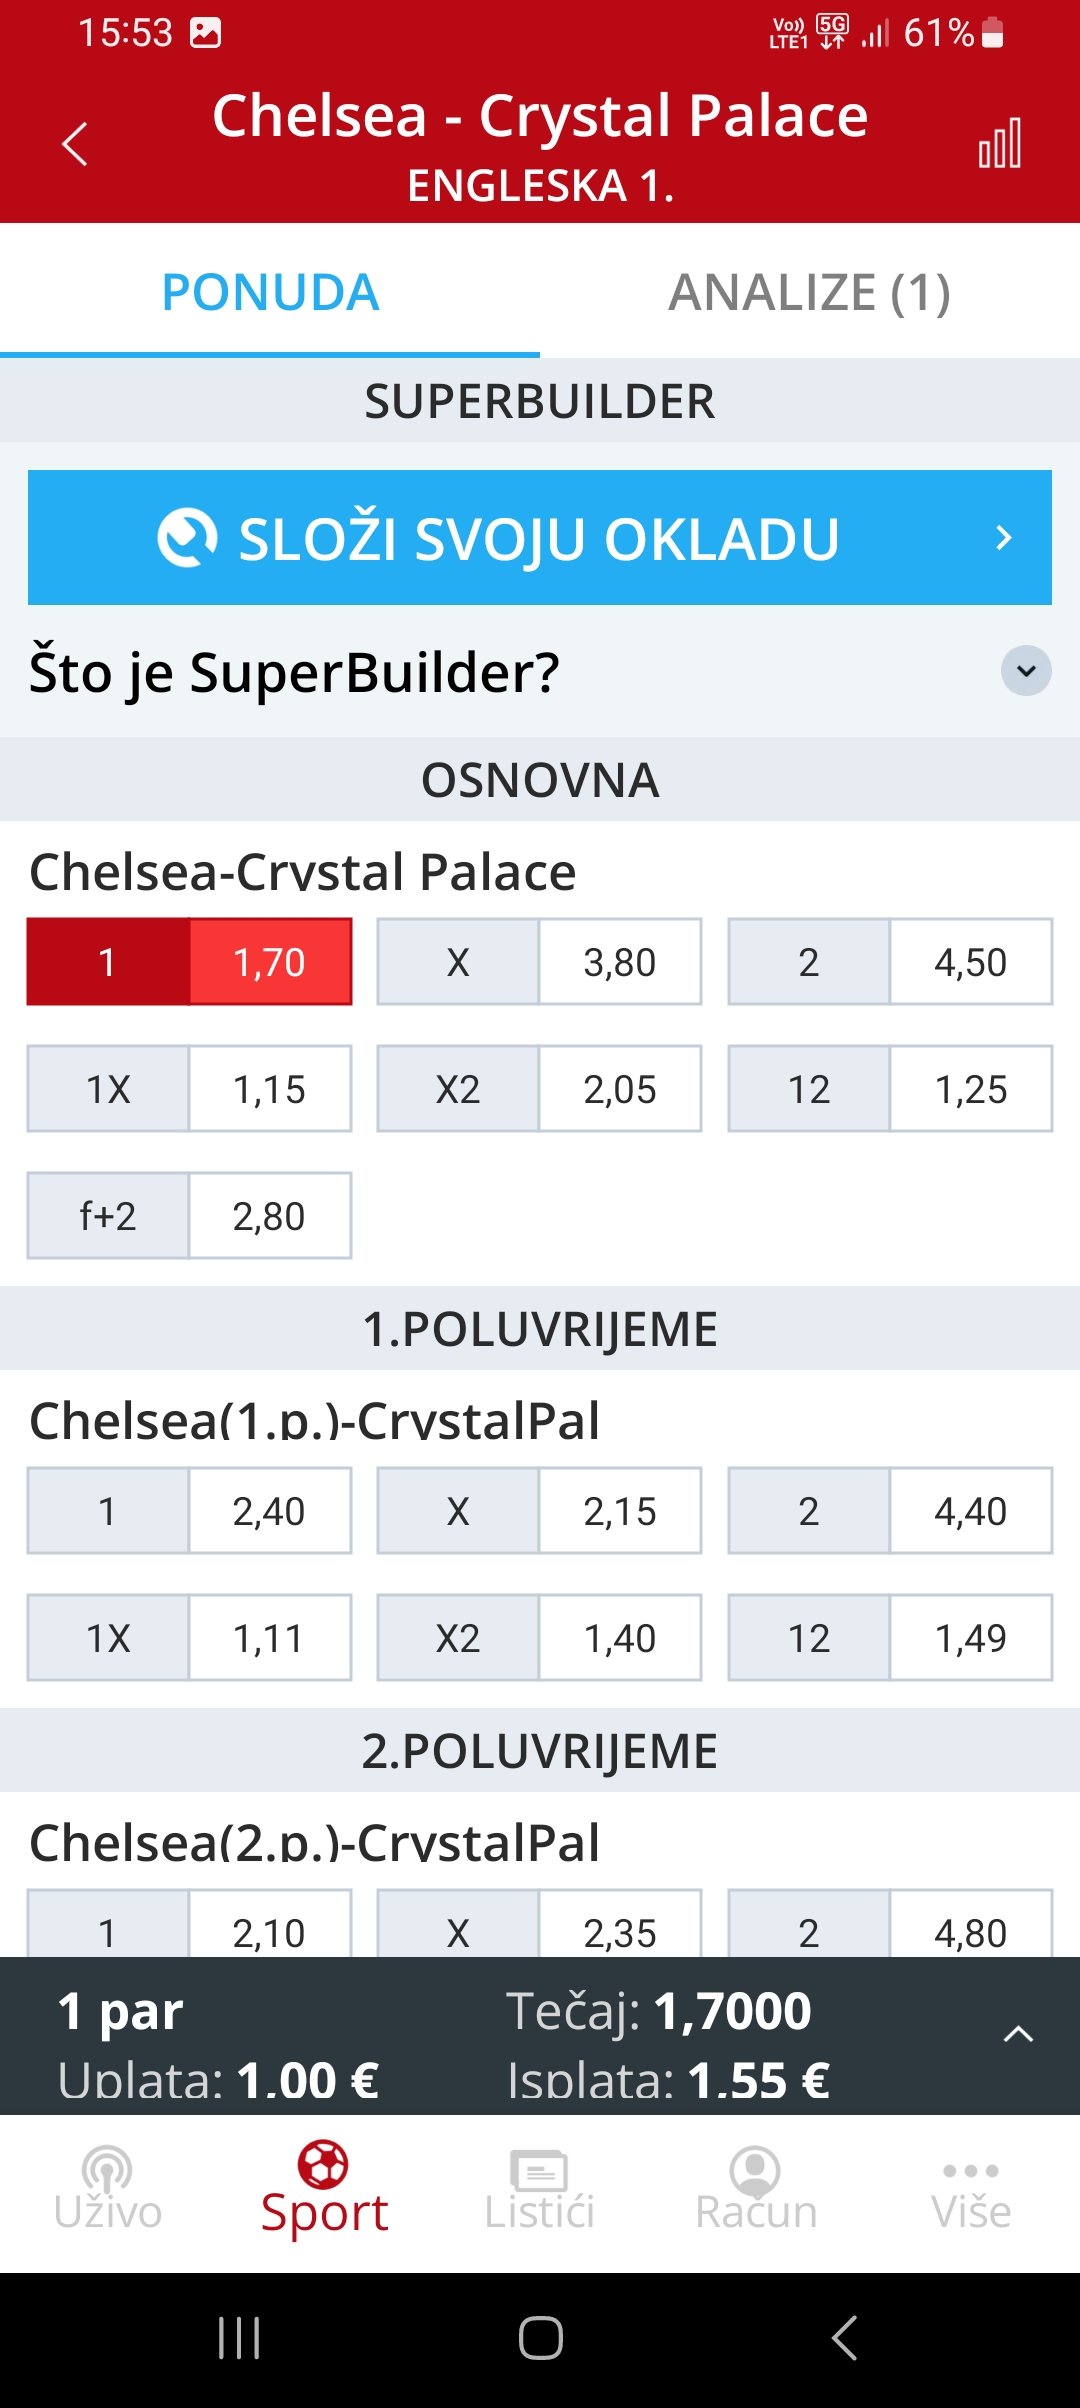The width and height of the screenshot is (1080, 2408).
Task: Select draw X odds 3,80
Action: (x=539, y=962)
